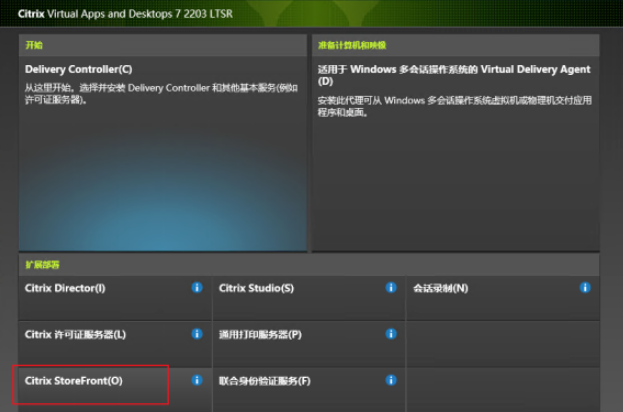Show info for Citrix 许可证服务器
This screenshot has height=412, width=623.
point(197,334)
